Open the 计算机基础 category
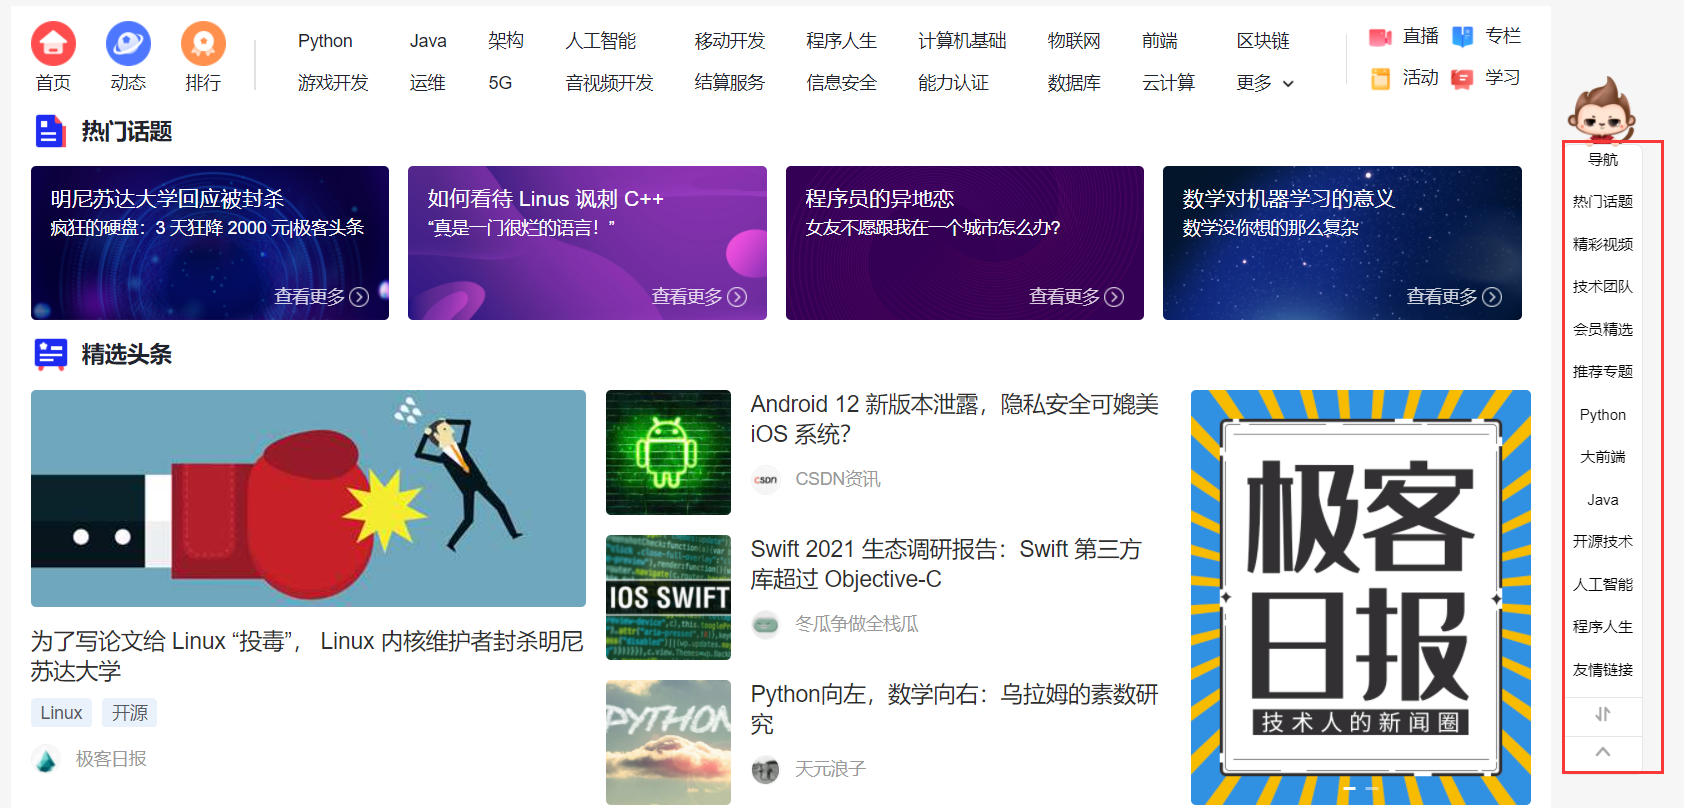This screenshot has width=1684, height=808. [x=963, y=41]
